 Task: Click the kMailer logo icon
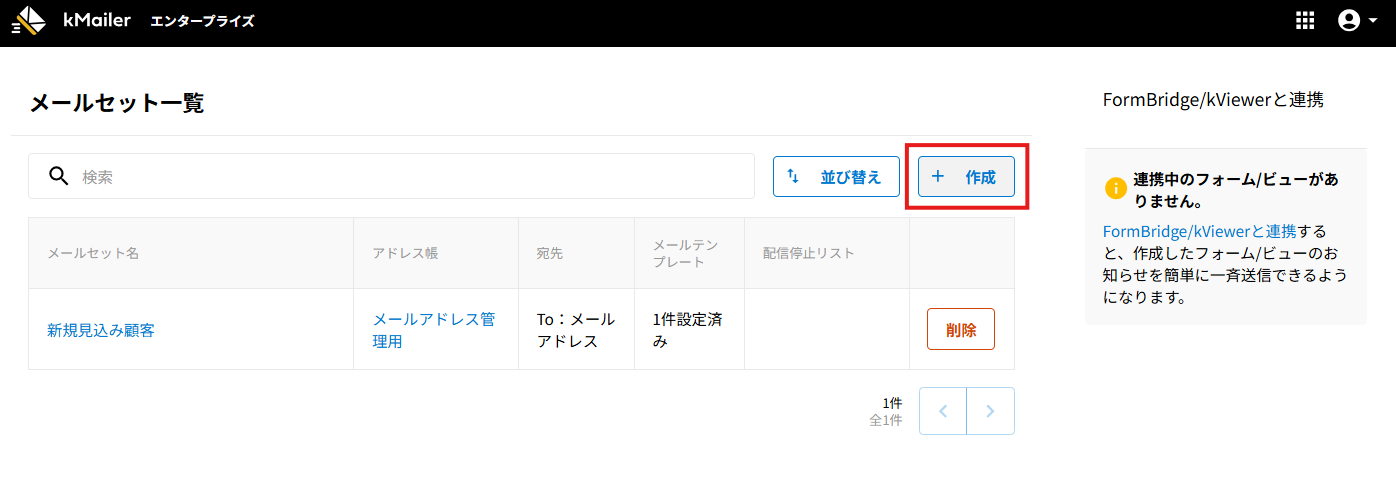click(29, 20)
